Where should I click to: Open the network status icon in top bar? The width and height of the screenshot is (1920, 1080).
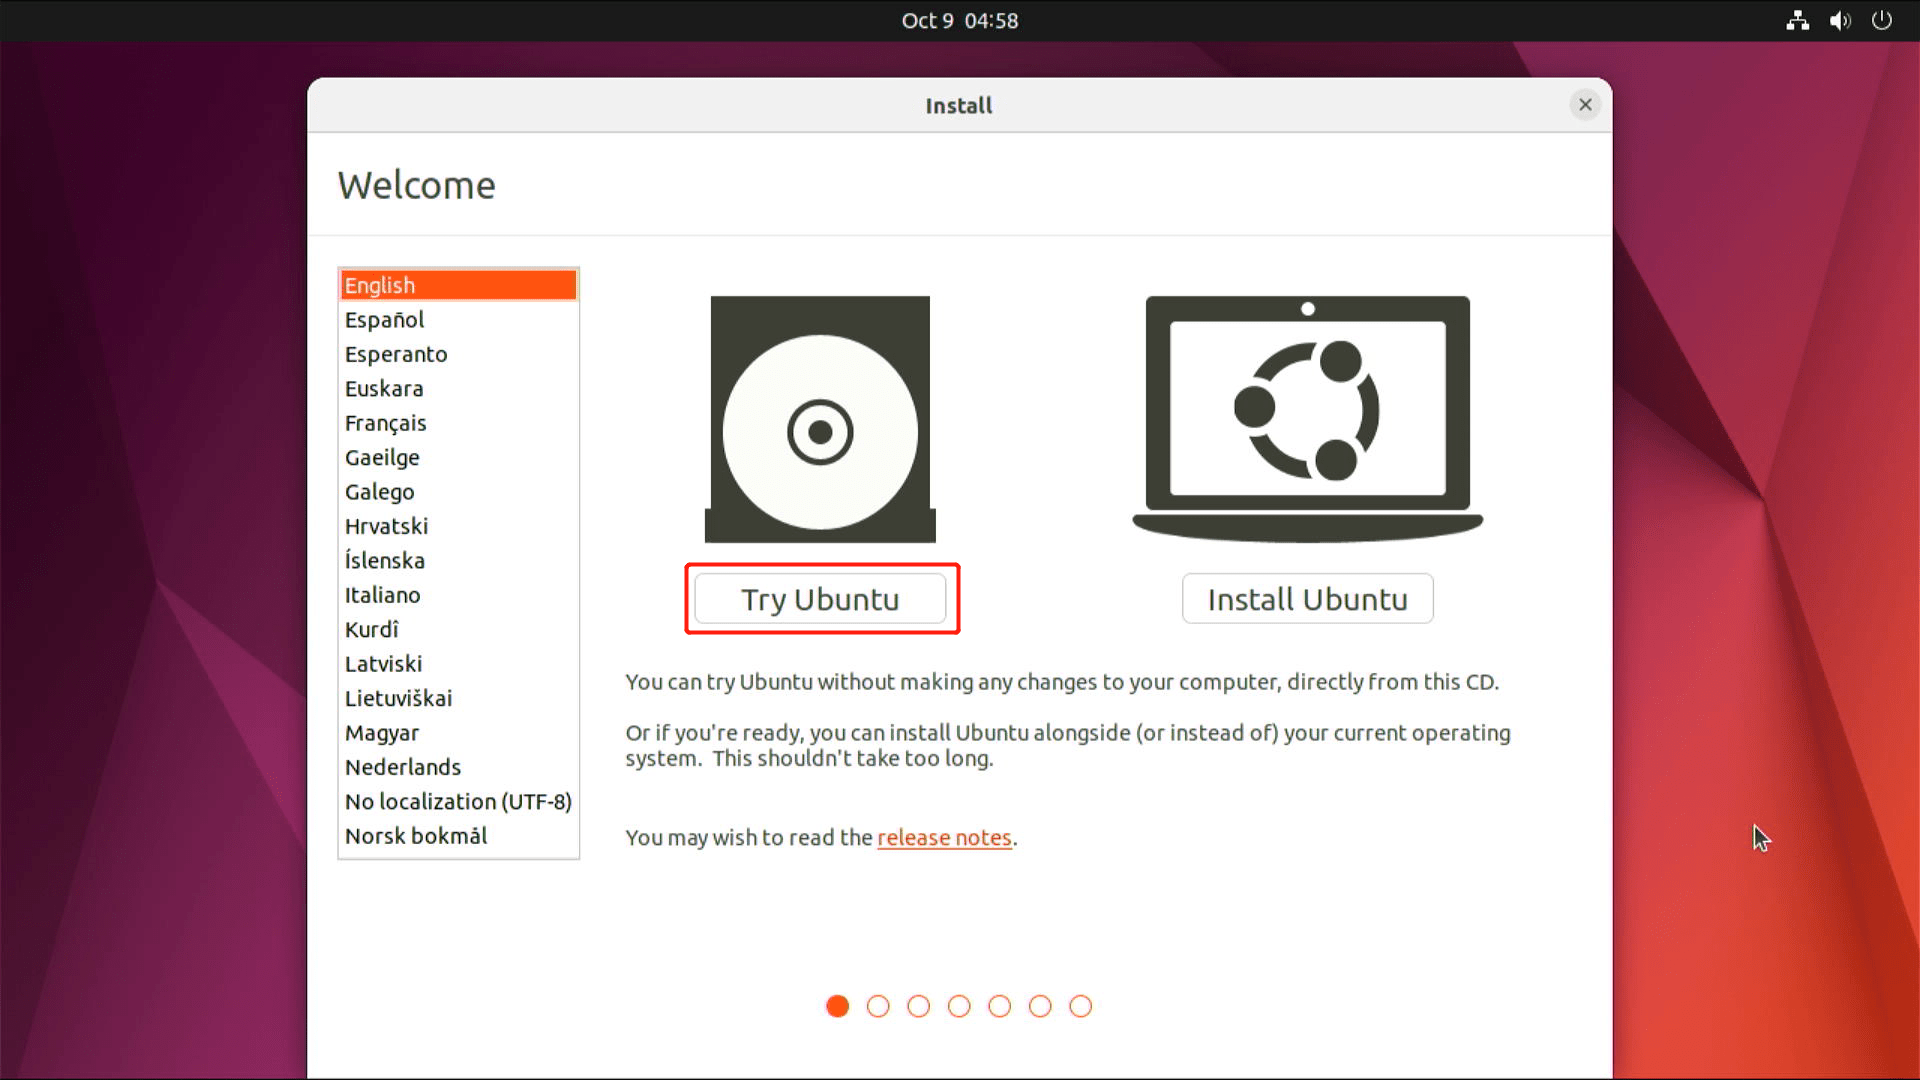[x=1796, y=20]
